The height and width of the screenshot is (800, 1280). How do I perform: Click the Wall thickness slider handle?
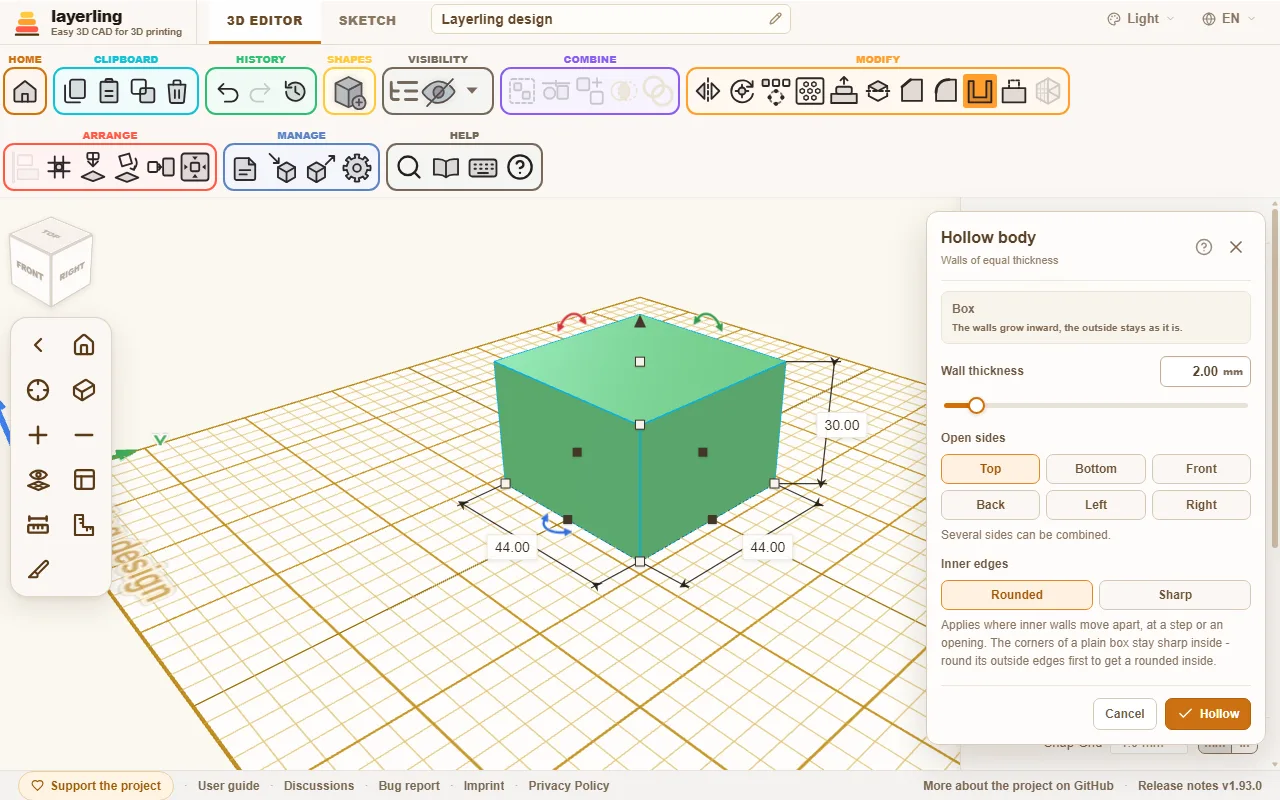[976, 405]
